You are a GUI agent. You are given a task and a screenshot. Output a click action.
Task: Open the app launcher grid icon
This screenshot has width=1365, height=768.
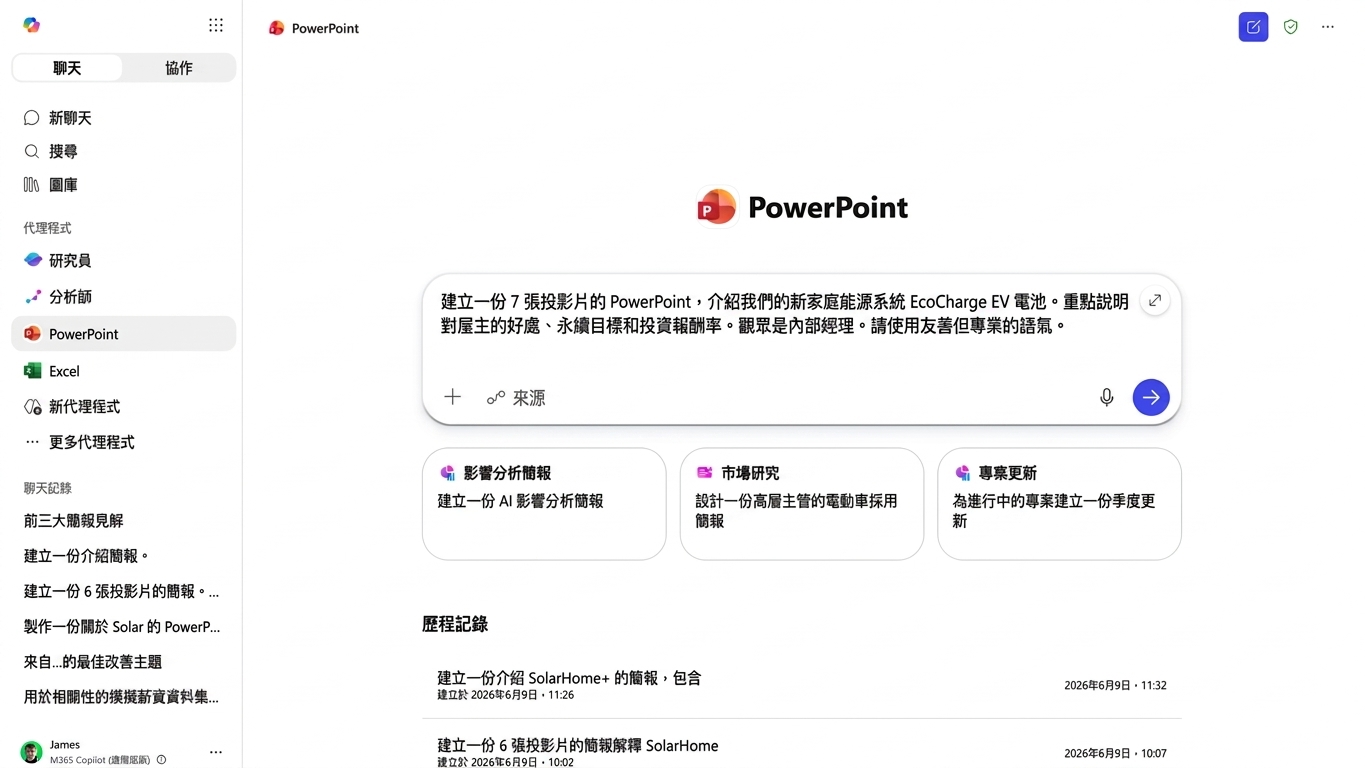click(216, 25)
